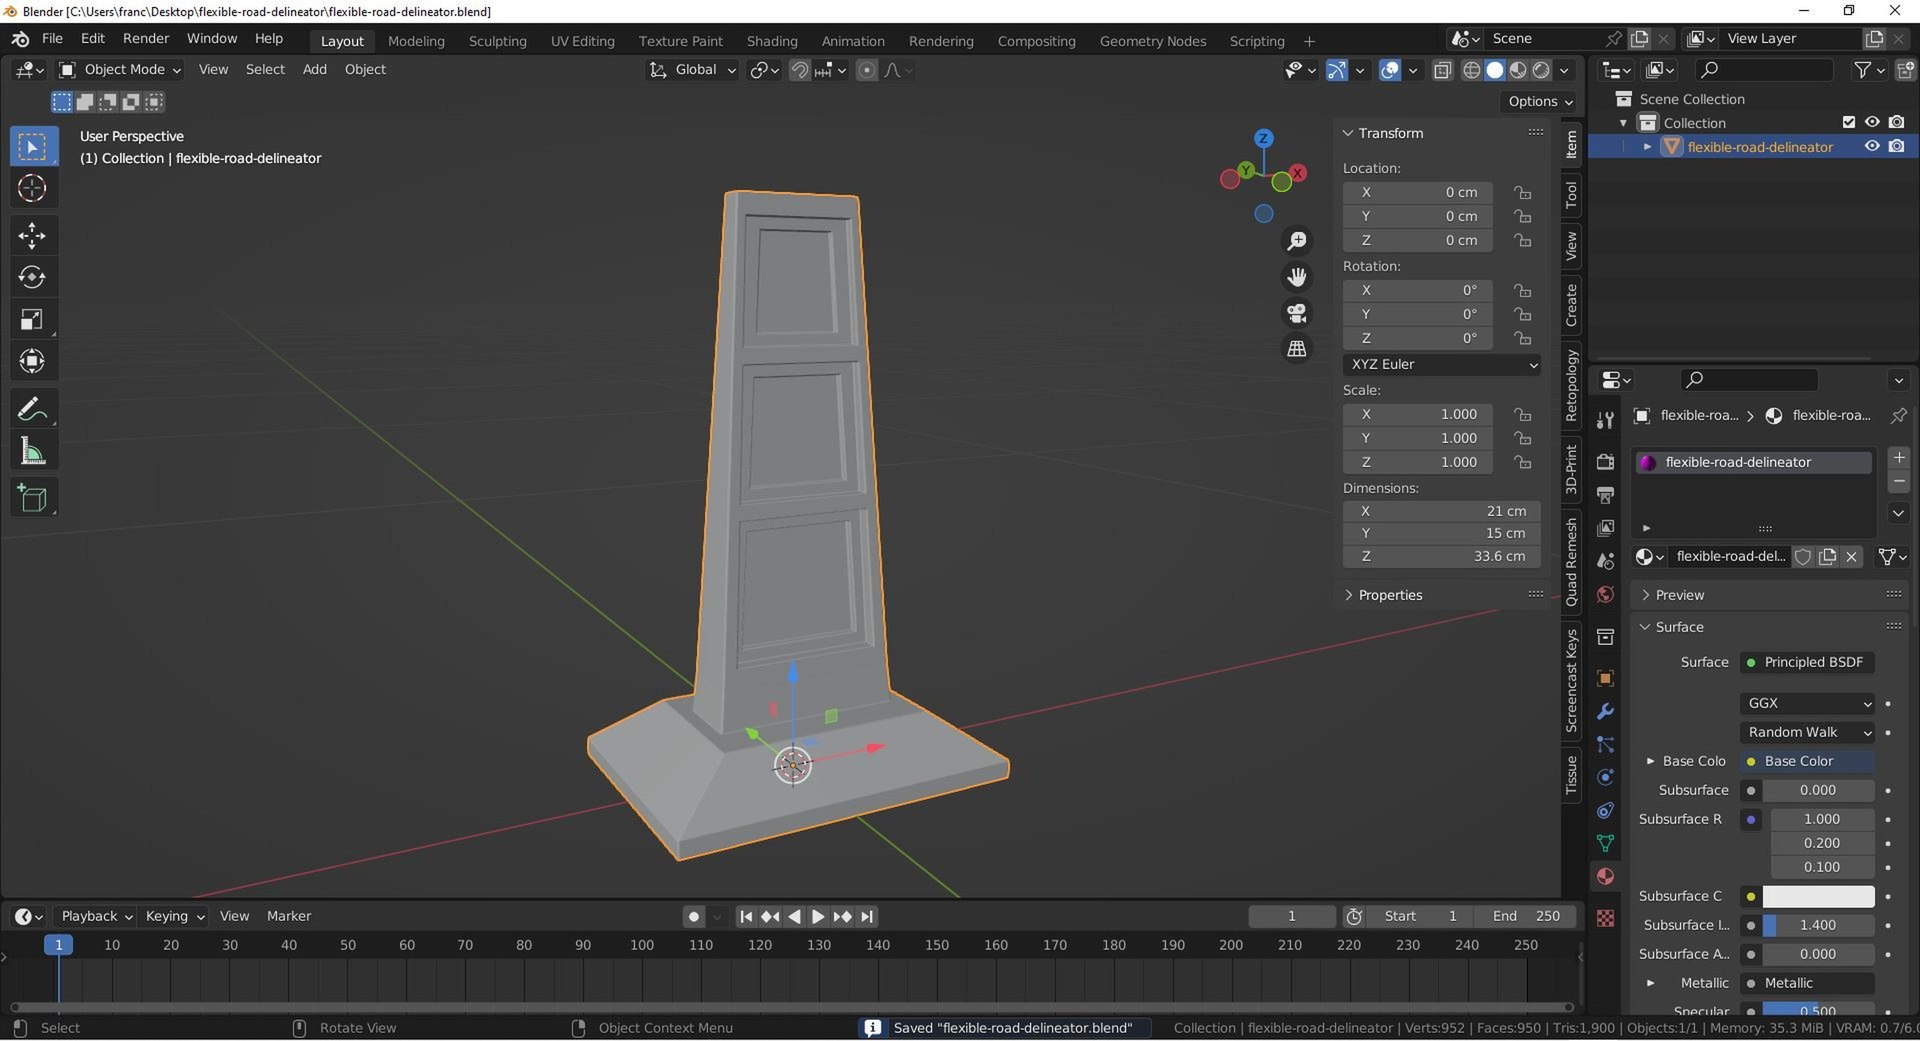Toggle the Collection eye visibility
The width and height of the screenshot is (1920, 1041).
coord(1872,122)
